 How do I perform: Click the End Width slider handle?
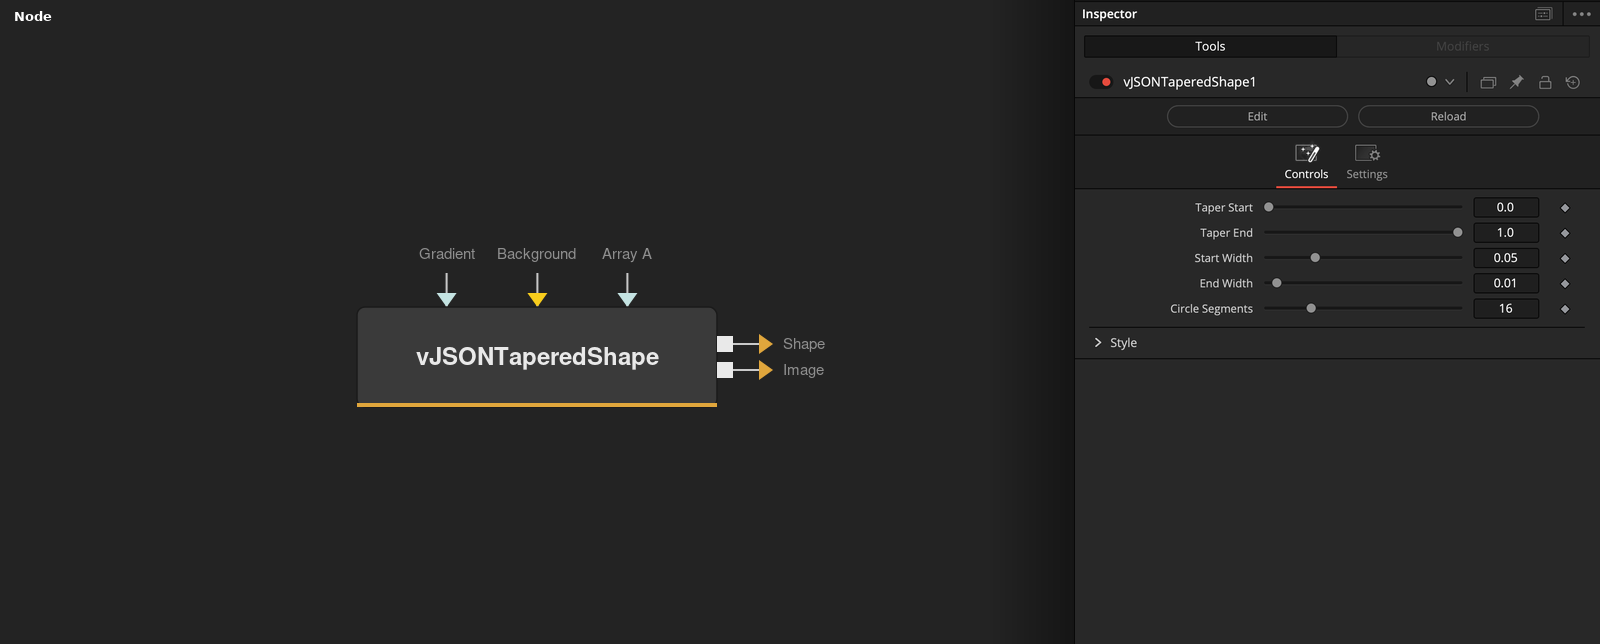[1277, 283]
